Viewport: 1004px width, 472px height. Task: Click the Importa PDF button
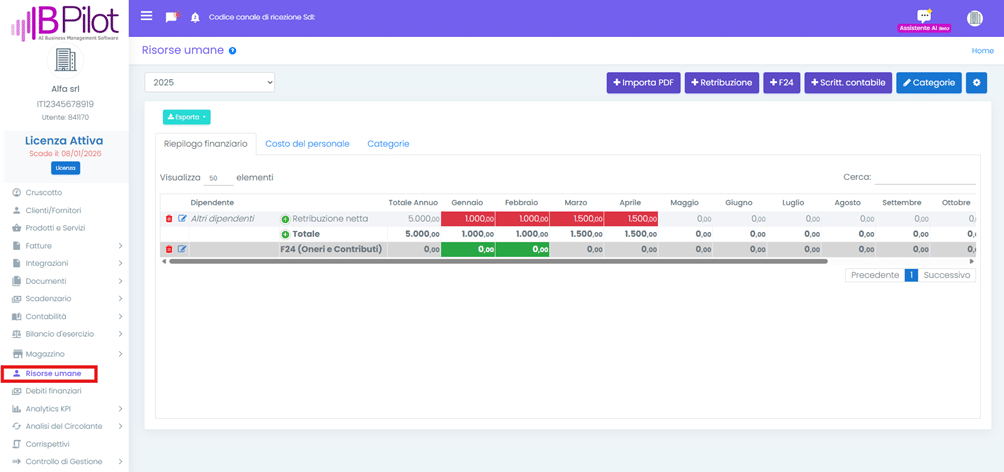pos(644,83)
